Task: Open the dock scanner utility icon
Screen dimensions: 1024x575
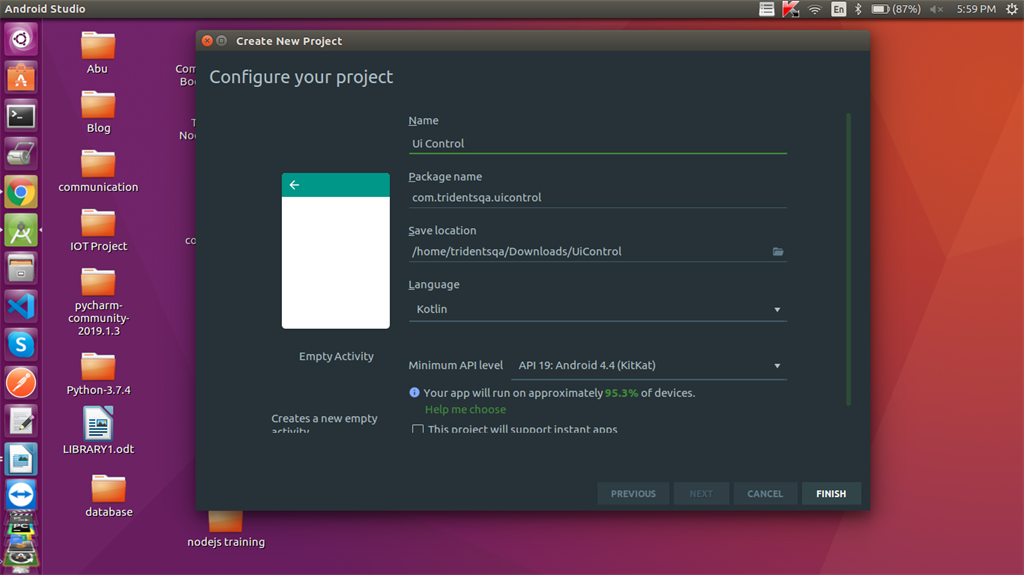Action: [21, 154]
